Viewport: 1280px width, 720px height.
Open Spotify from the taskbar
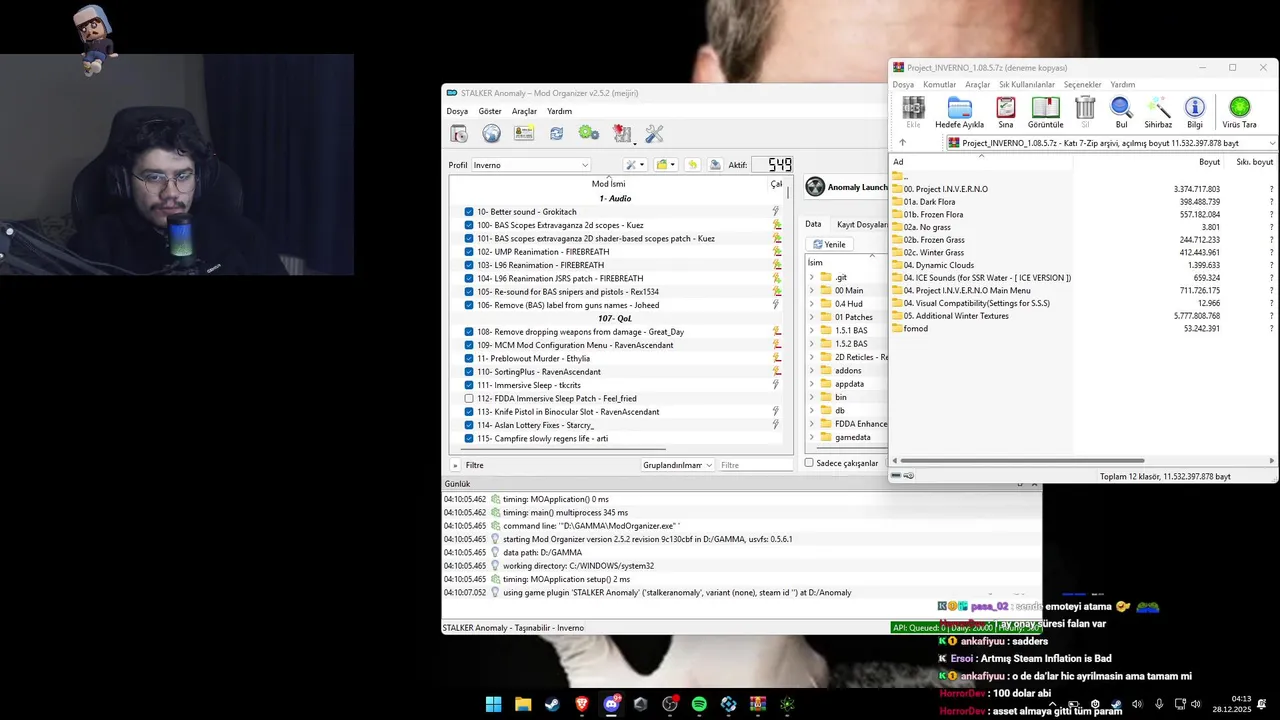(699, 704)
